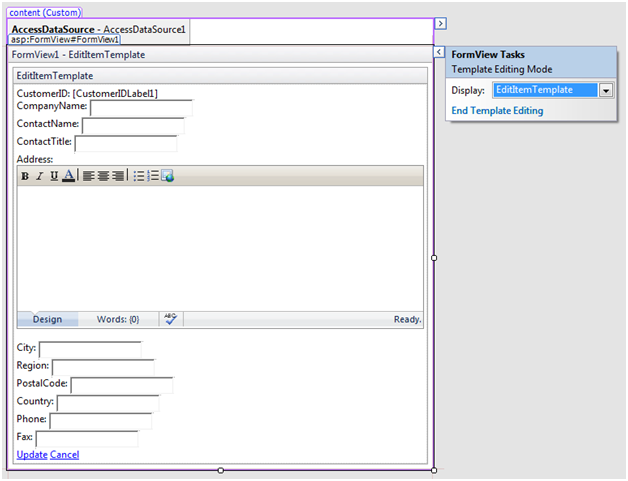The width and height of the screenshot is (628, 481).
Task: Run the ABC spell check
Action: click(170, 319)
